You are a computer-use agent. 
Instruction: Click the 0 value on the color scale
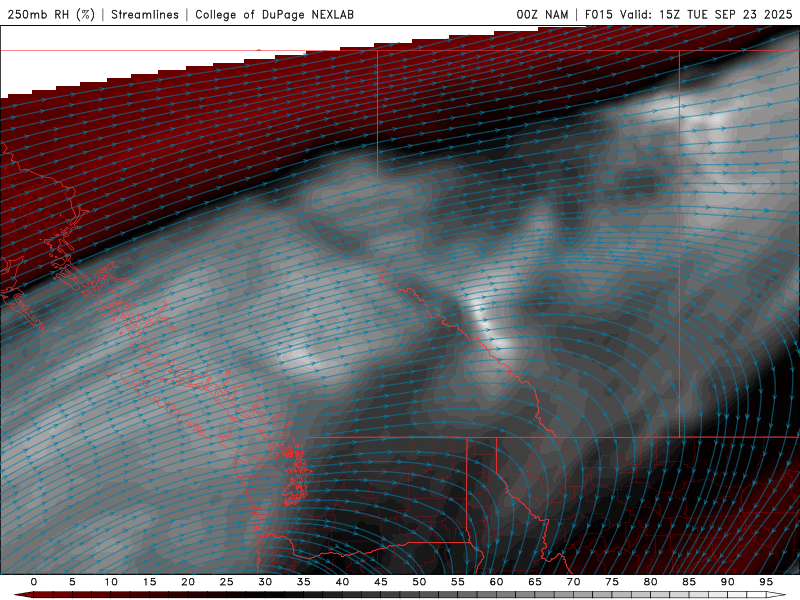[x=34, y=582]
